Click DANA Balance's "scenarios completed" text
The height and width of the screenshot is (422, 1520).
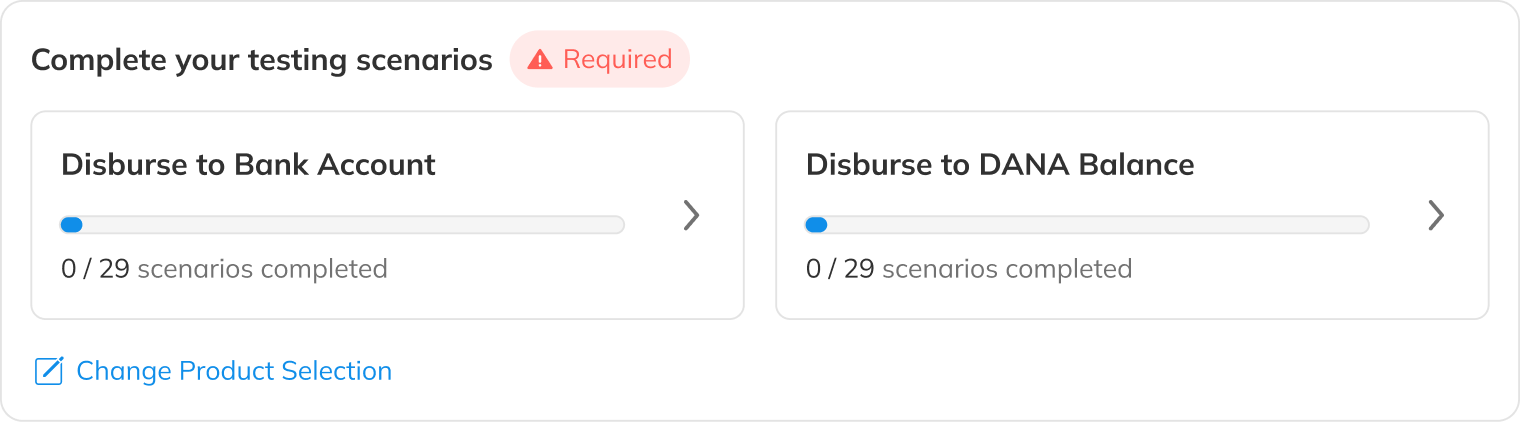(x=1007, y=269)
